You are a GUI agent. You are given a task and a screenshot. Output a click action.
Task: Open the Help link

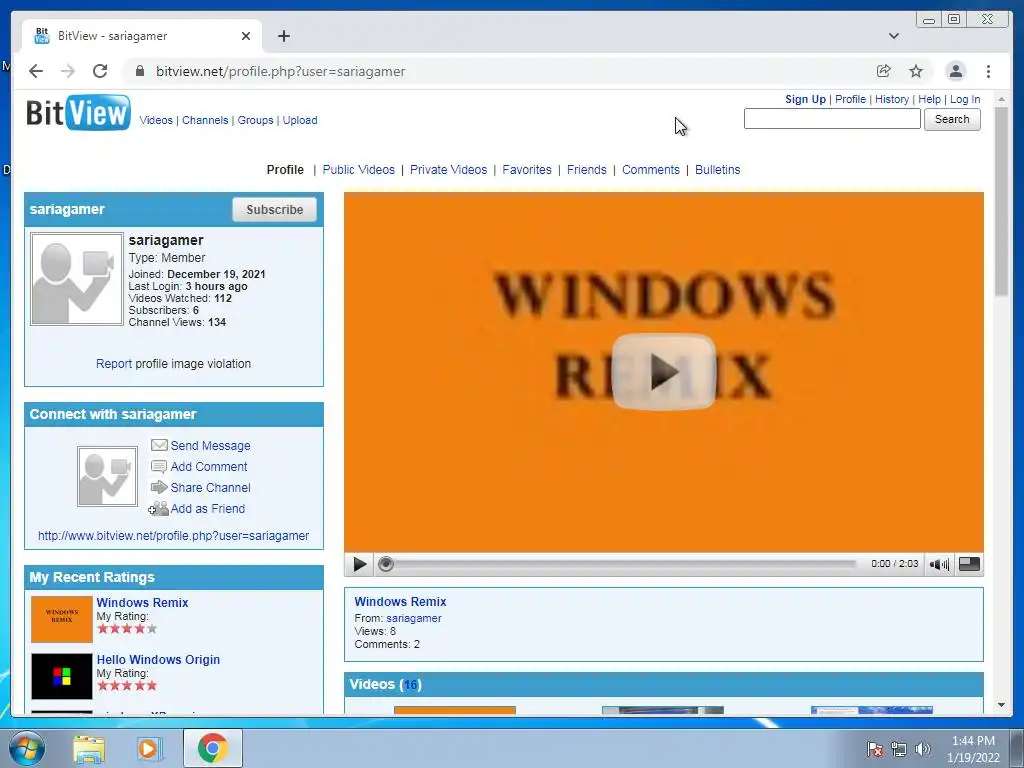pos(929,99)
